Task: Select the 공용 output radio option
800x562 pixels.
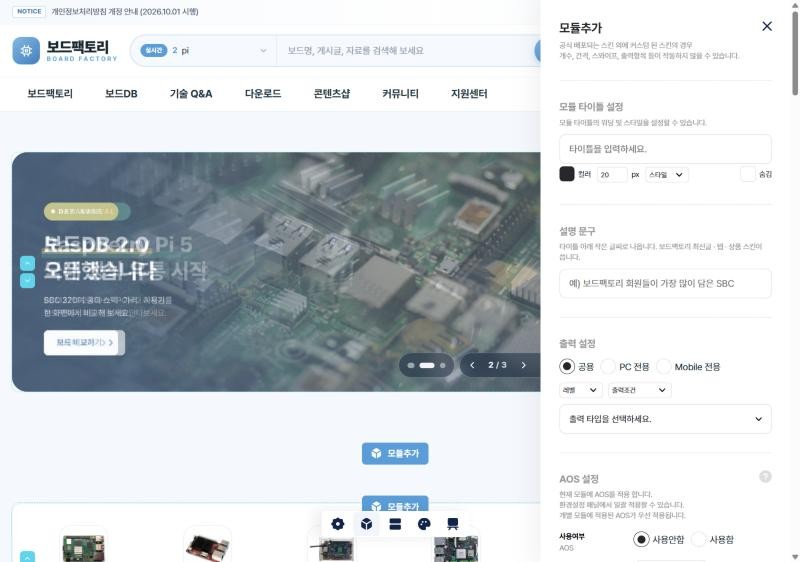Action: (567, 366)
